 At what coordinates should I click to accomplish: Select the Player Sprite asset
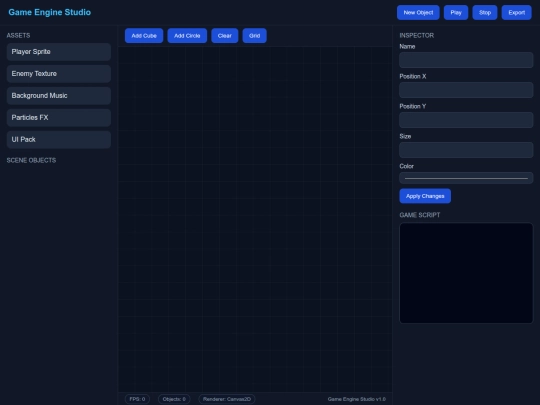[59, 52]
